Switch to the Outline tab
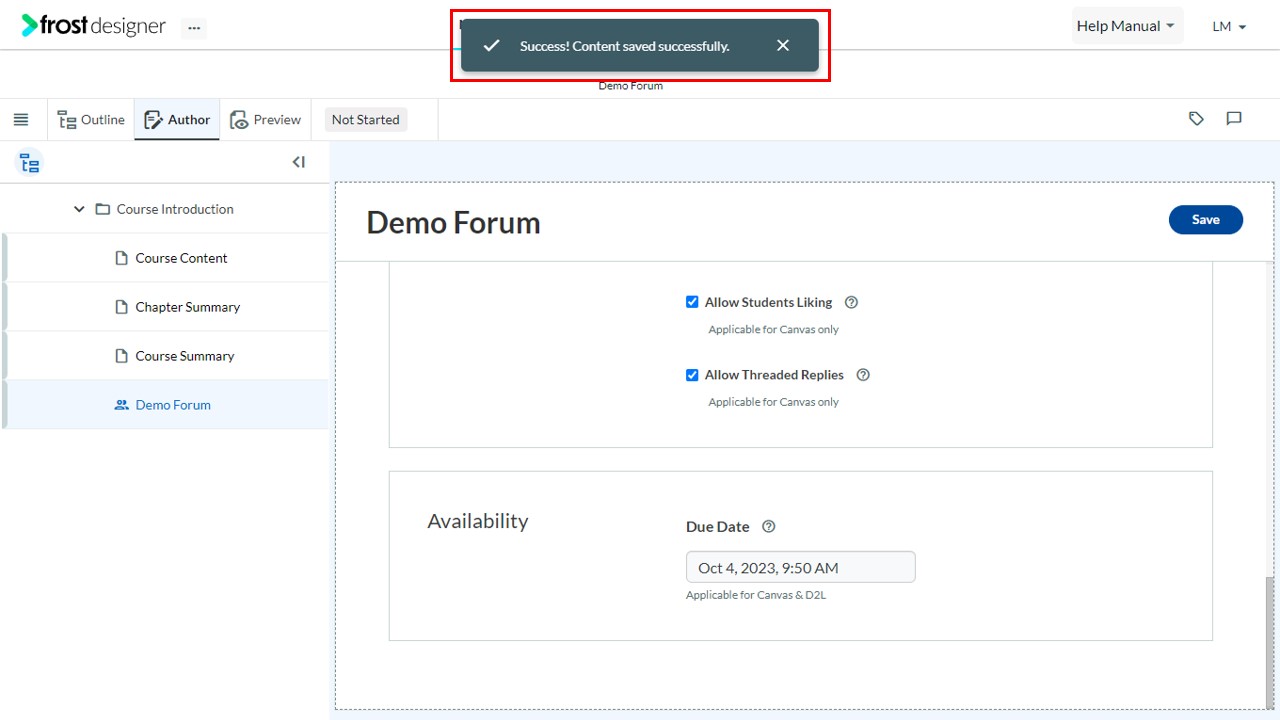 (x=91, y=120)
